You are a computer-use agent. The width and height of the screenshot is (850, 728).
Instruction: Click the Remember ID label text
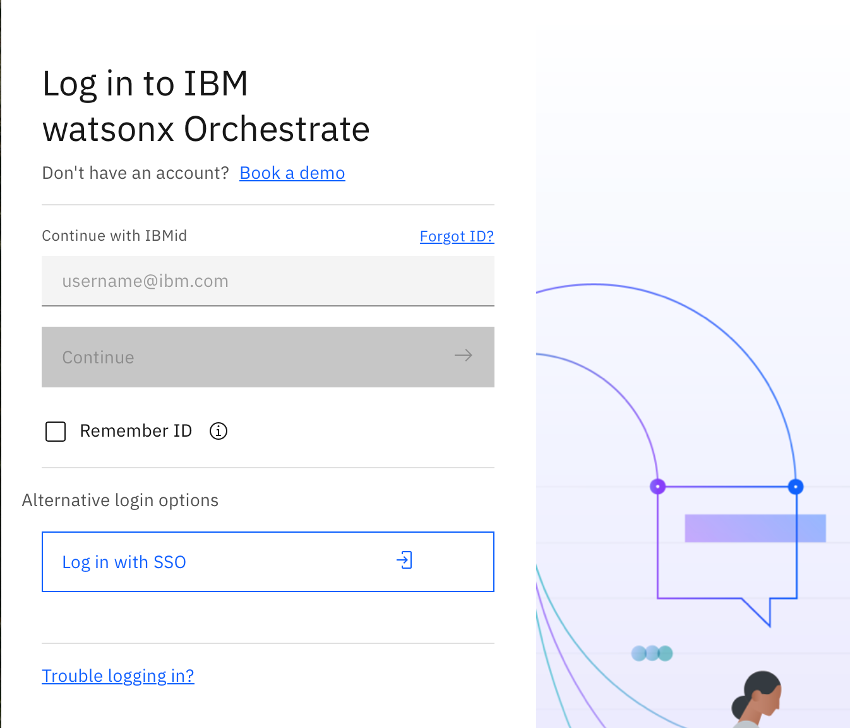[x=135, y=431]
